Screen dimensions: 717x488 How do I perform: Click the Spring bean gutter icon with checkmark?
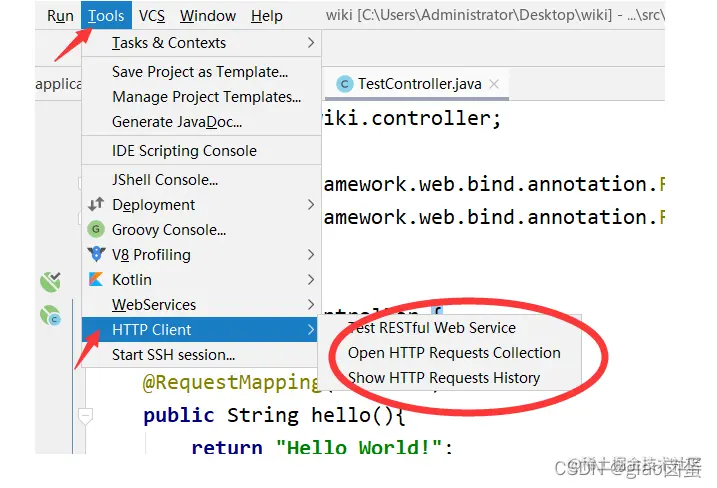click(50, 282)
